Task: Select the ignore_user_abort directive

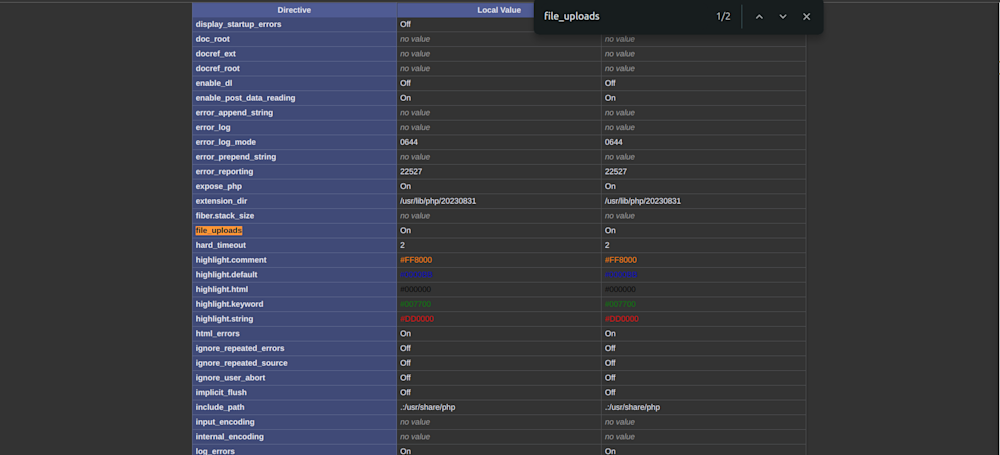Action: pos(230,377)
